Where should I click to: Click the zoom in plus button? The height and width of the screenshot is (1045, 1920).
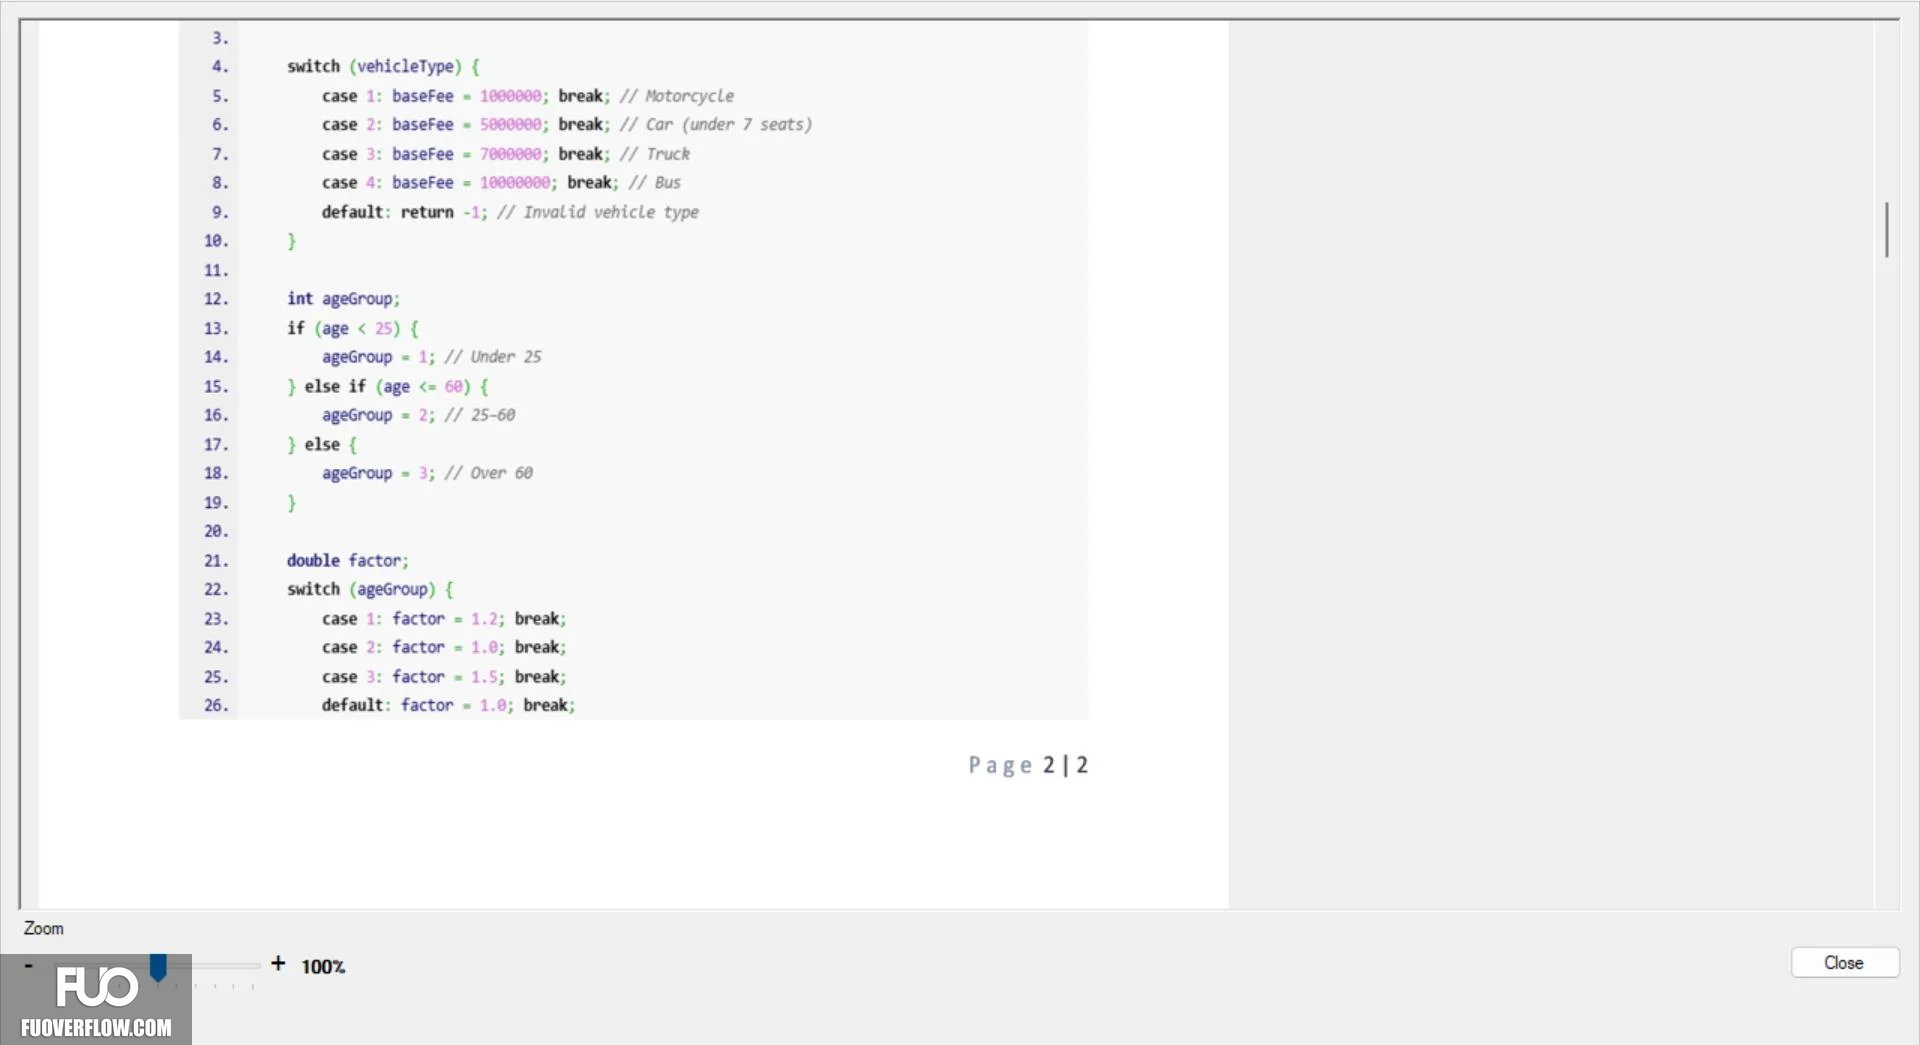[278, 963]
